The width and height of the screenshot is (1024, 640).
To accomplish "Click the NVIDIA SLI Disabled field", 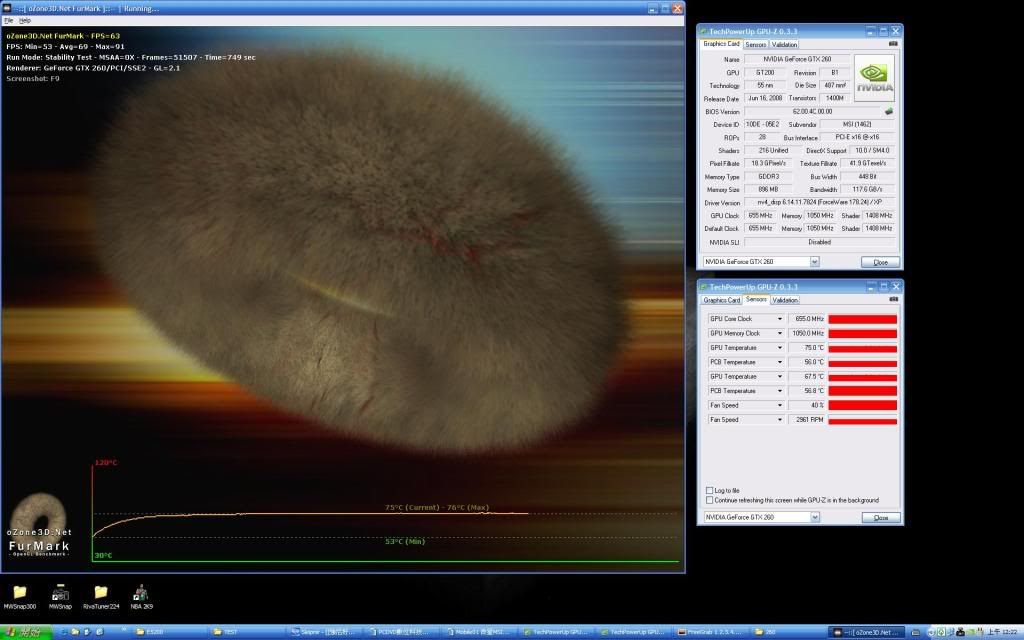I will [x=819, y=242].
